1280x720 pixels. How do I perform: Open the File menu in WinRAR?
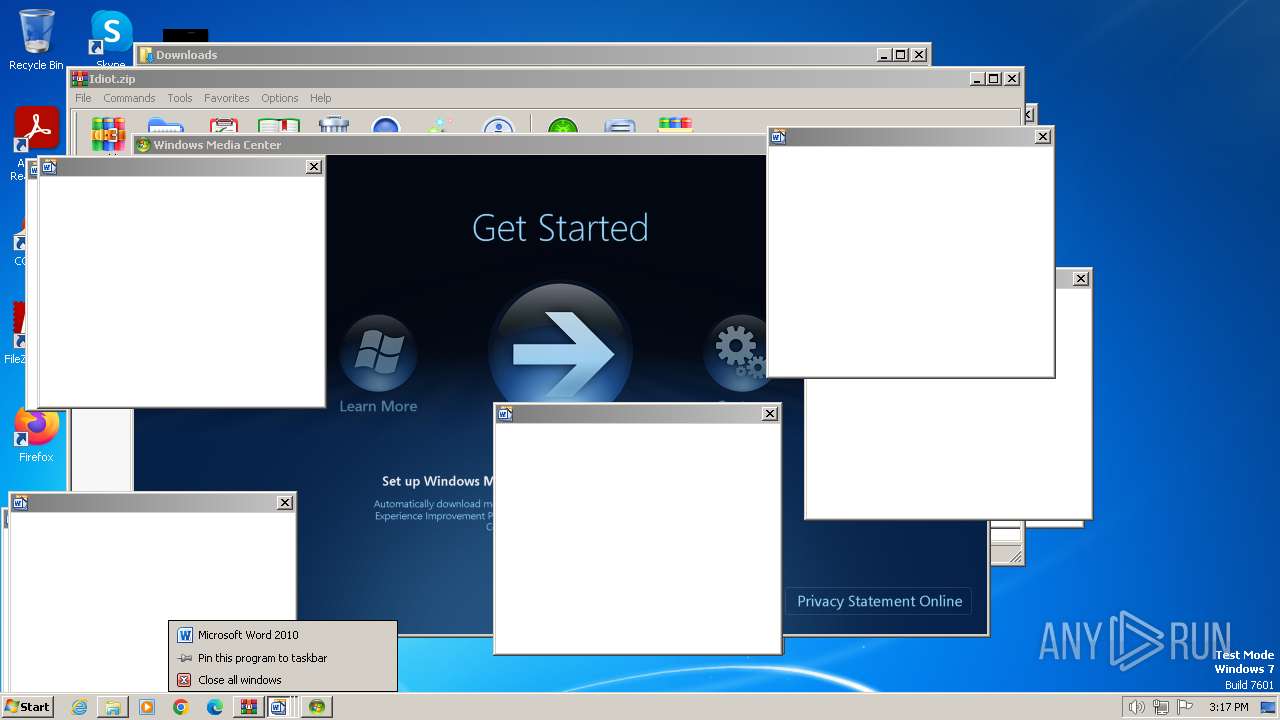coord(83,98)
